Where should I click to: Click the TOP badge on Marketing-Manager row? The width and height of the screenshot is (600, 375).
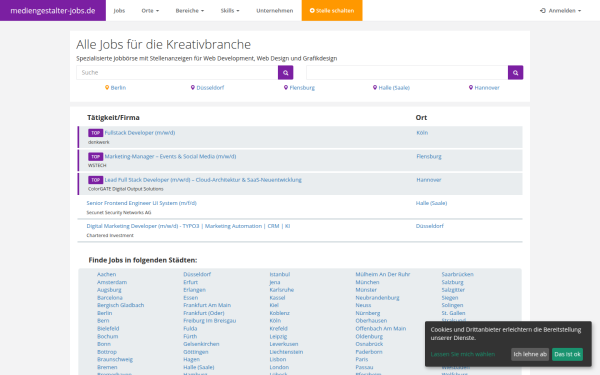coord(95,157)
